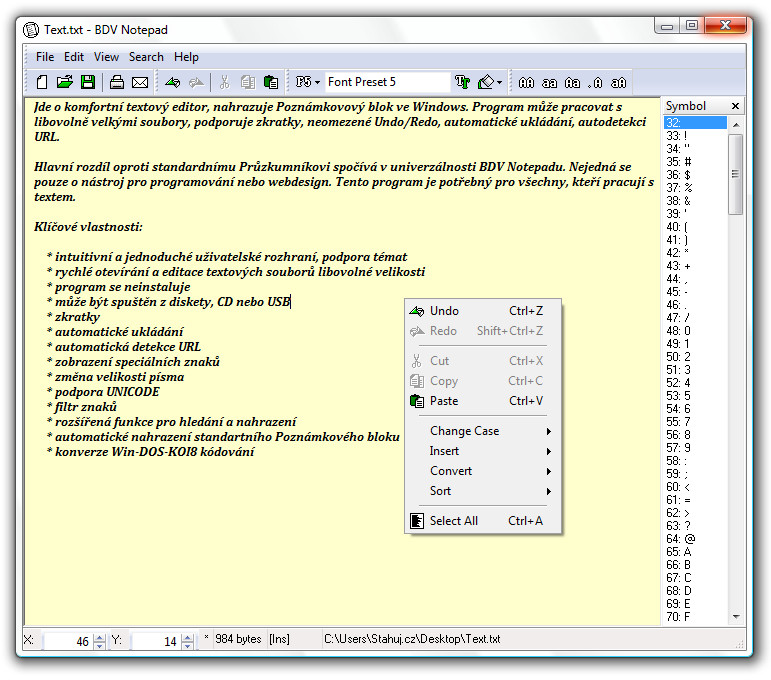Decrease the Y value with the down spinner
Screen dimensions: 771x680
[x=187, y=646]
